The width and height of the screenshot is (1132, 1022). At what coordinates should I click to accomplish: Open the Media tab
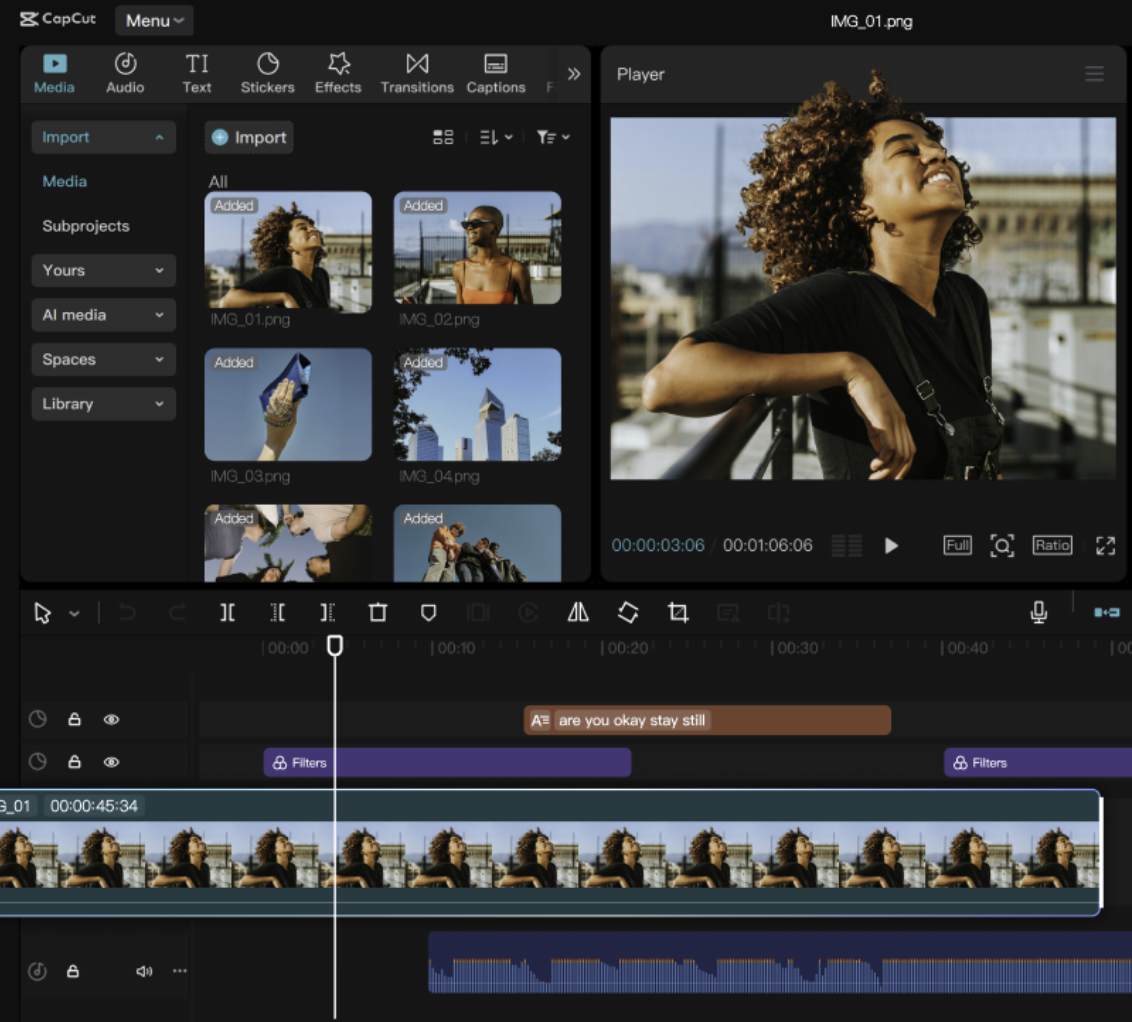(54, 74)
